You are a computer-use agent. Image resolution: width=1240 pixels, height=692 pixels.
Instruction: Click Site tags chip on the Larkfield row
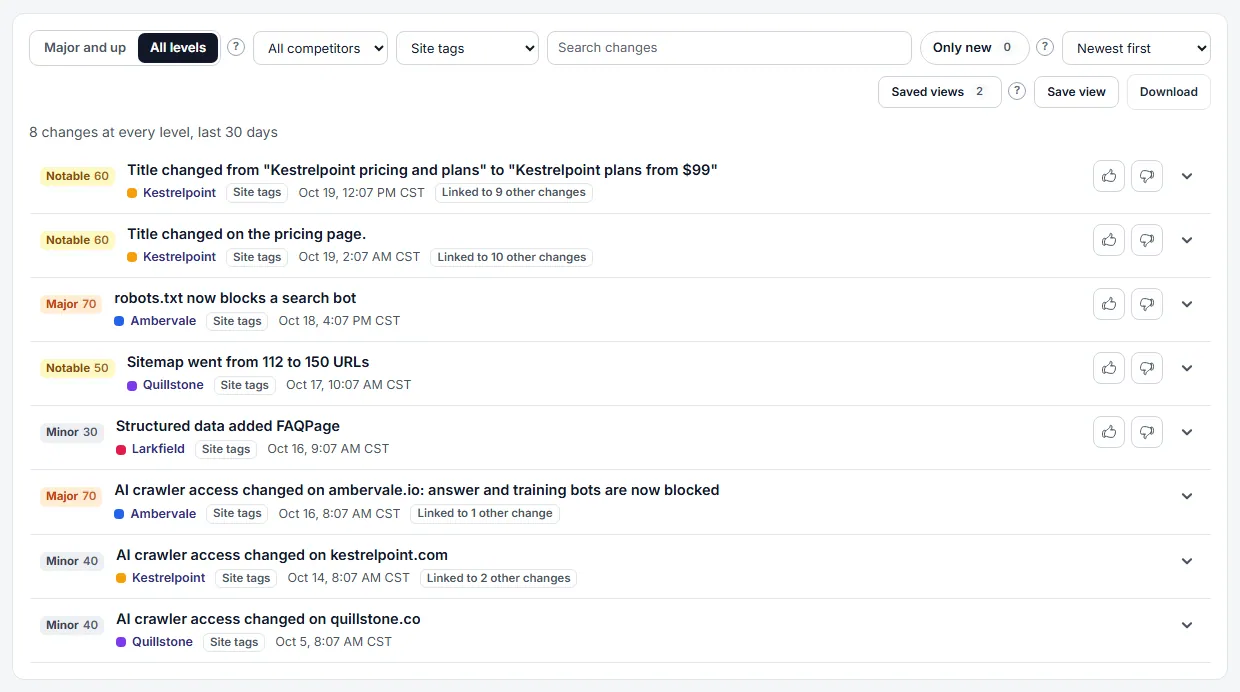click(x=226, y=449)
